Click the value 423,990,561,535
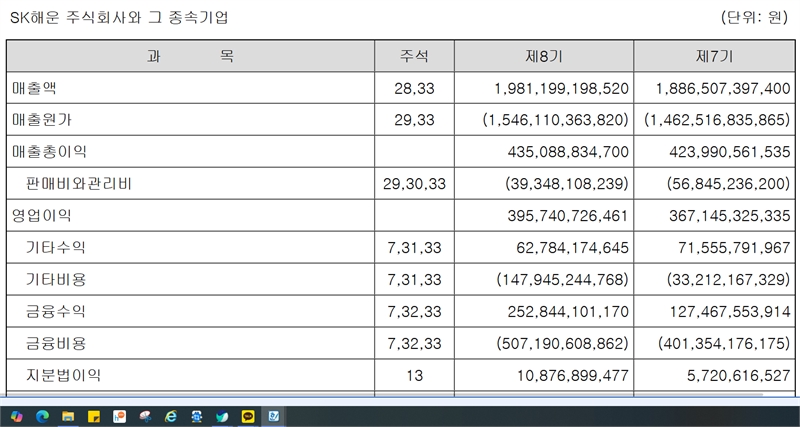This screenshot has width=800, height=427. [730, 152]
